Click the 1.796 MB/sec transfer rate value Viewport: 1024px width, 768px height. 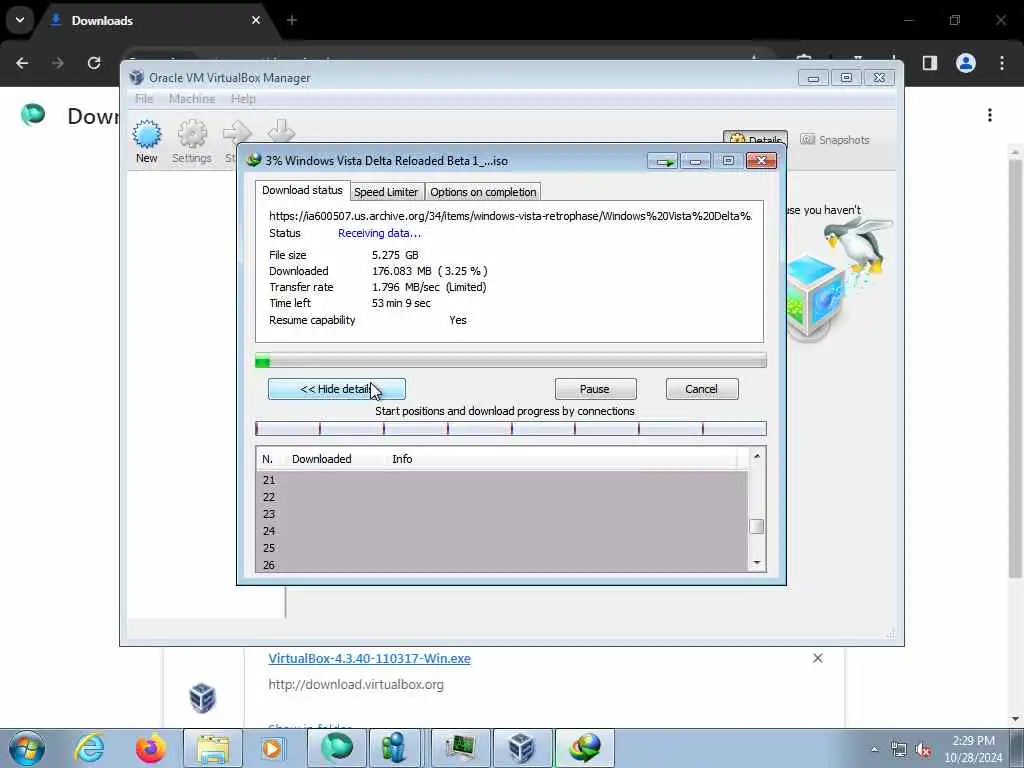pyautogui.click(x=429, y=287)
